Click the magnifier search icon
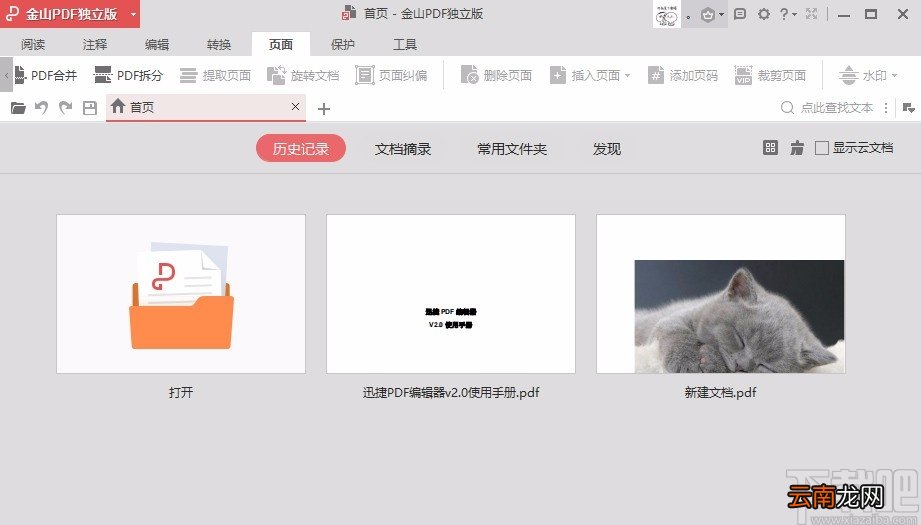The image size is (921, 525). [787, 107]
